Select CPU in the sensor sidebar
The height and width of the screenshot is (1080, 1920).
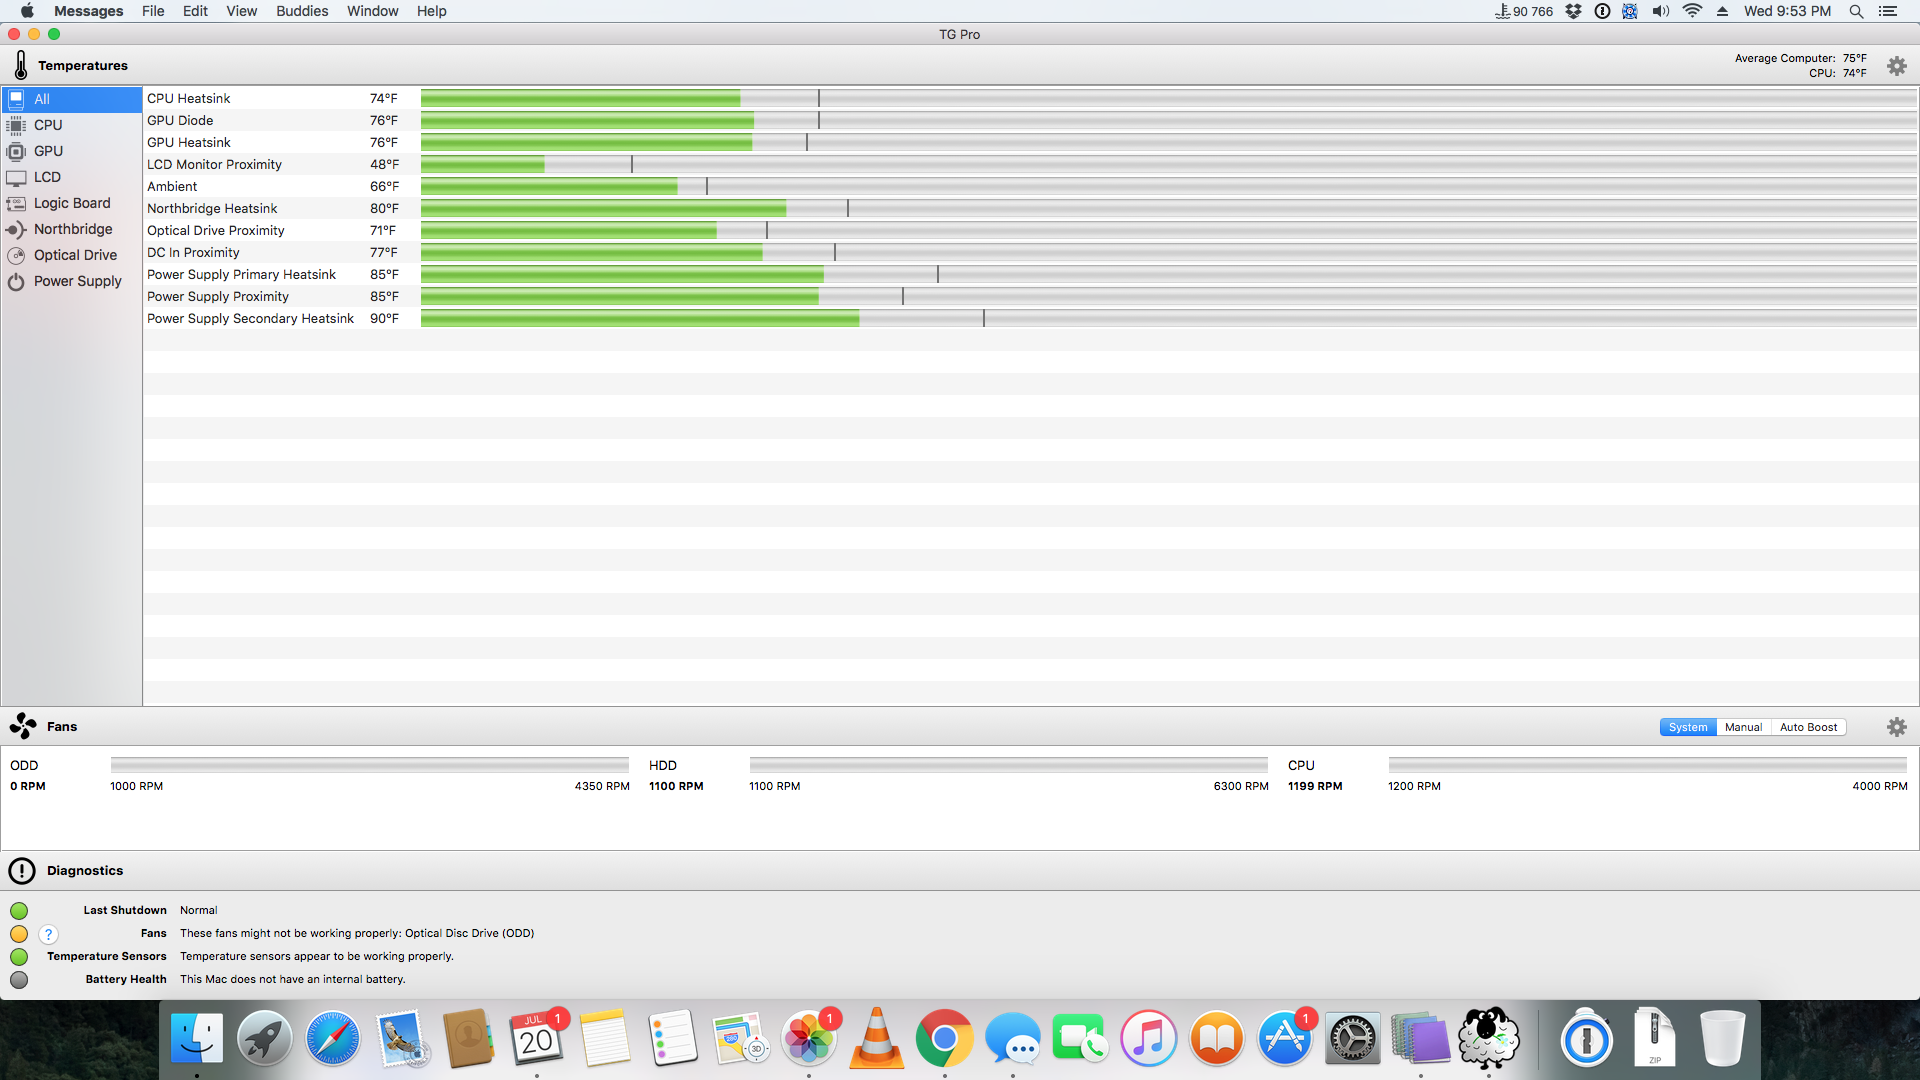coord(48,125)
